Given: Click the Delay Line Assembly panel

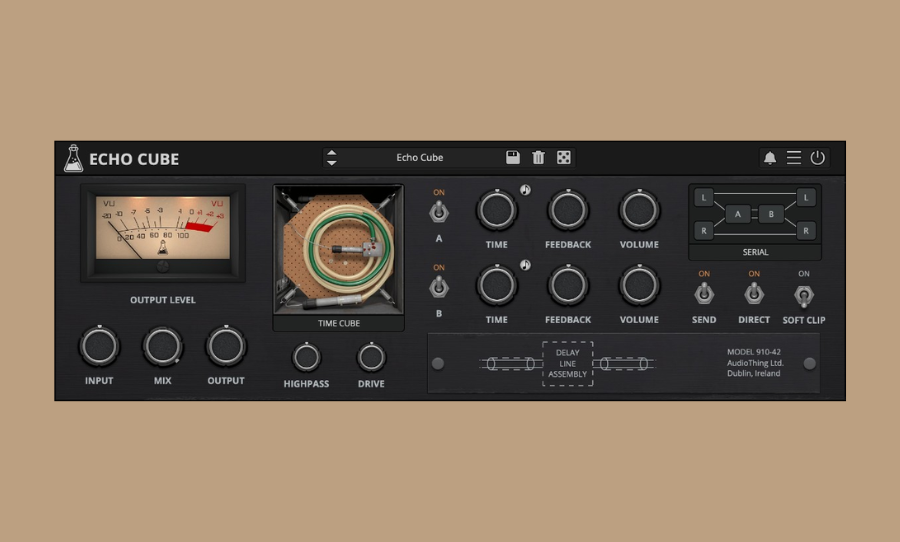Looking at the screenshot, I should pos(567,364).
